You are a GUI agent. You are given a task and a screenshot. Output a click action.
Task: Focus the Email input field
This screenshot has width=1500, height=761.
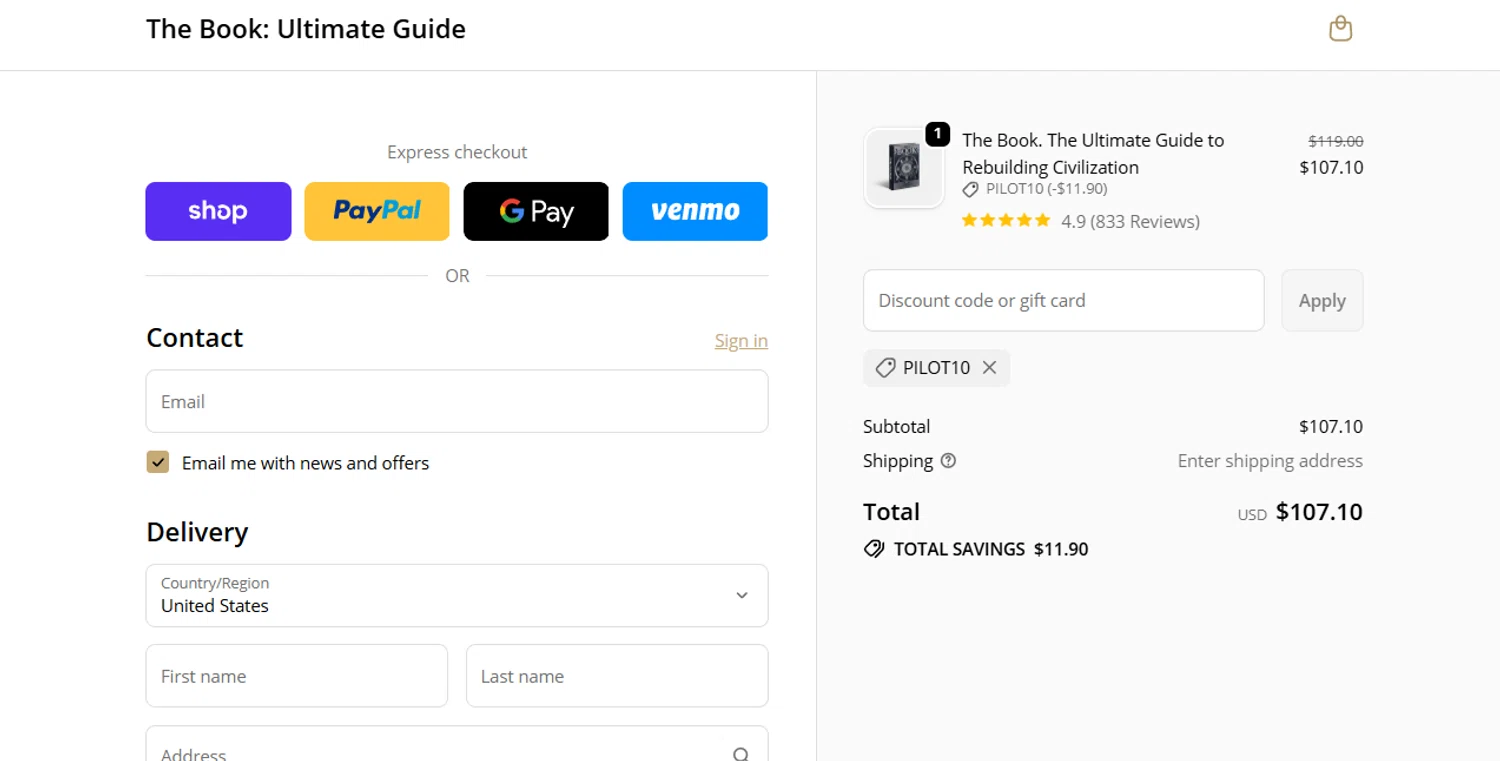(457, 401)
